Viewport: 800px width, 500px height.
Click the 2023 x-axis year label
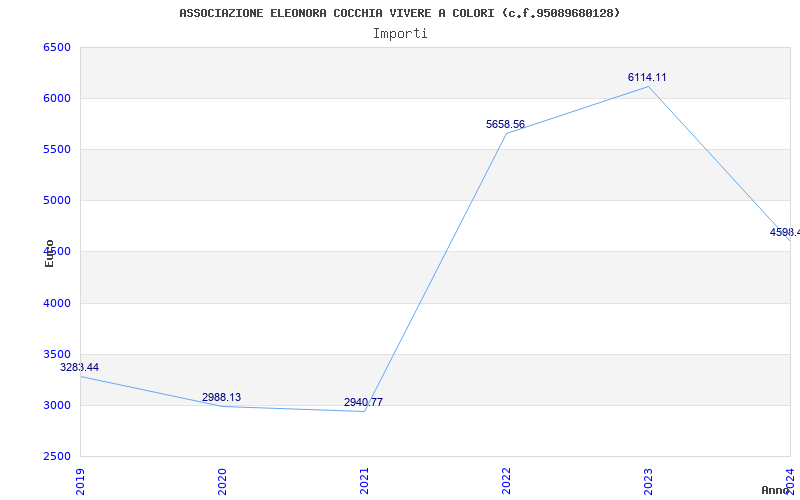coord(648,482)
